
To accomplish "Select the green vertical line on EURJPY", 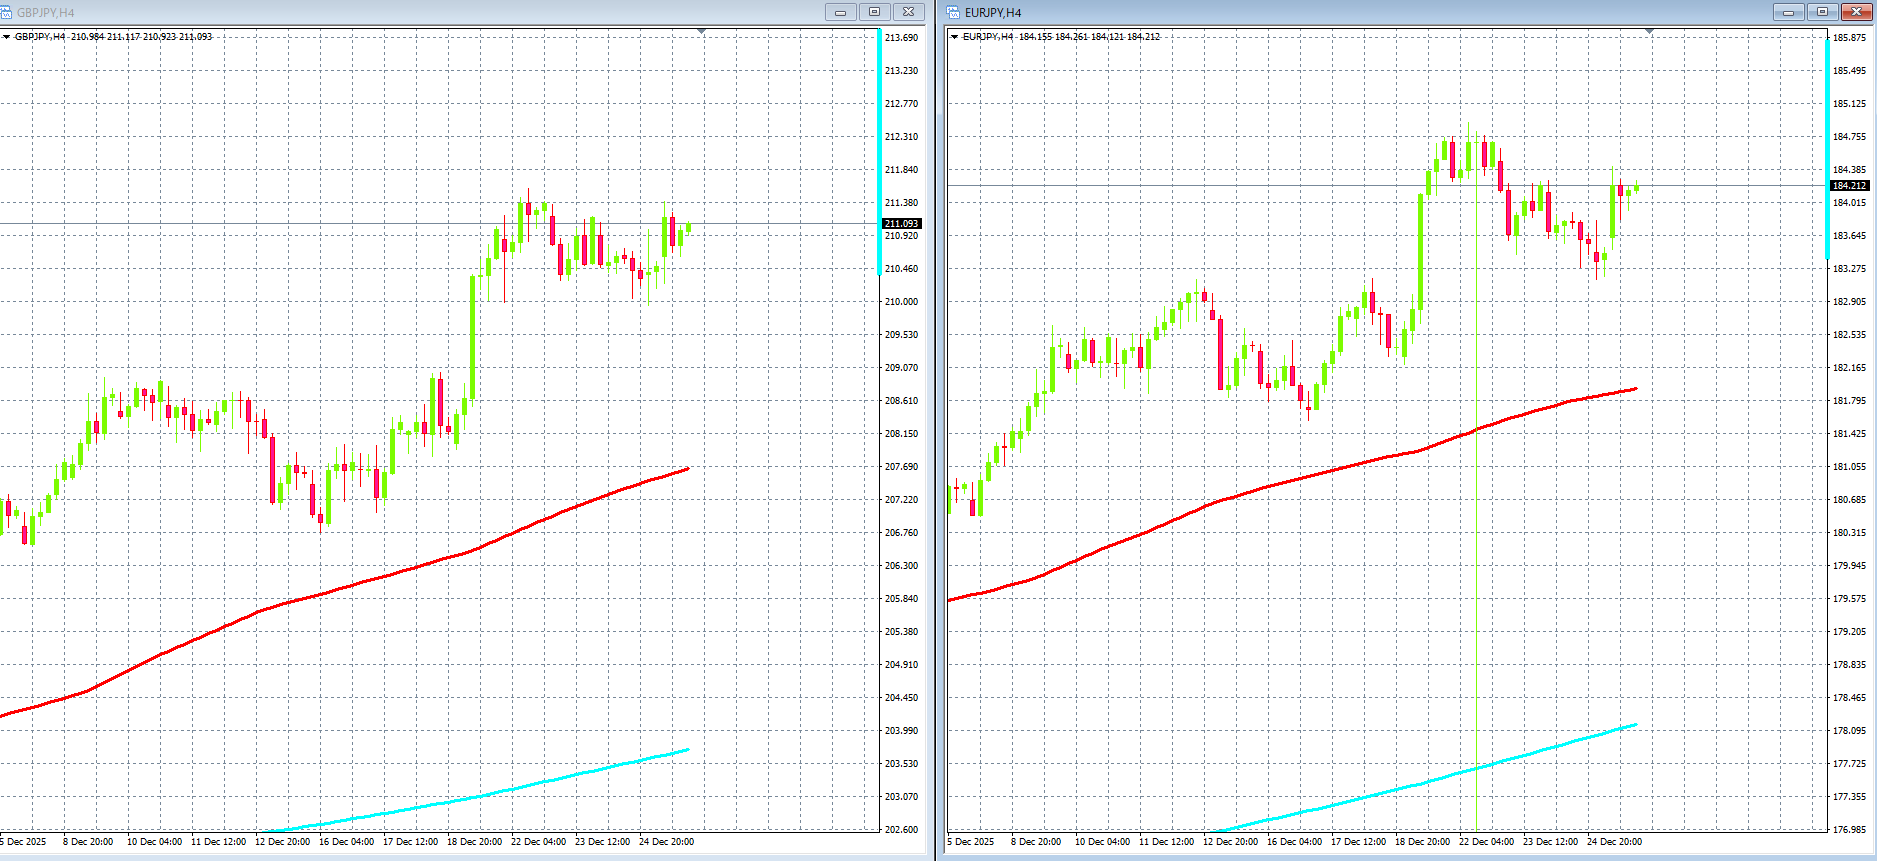I will (1477, 600).
